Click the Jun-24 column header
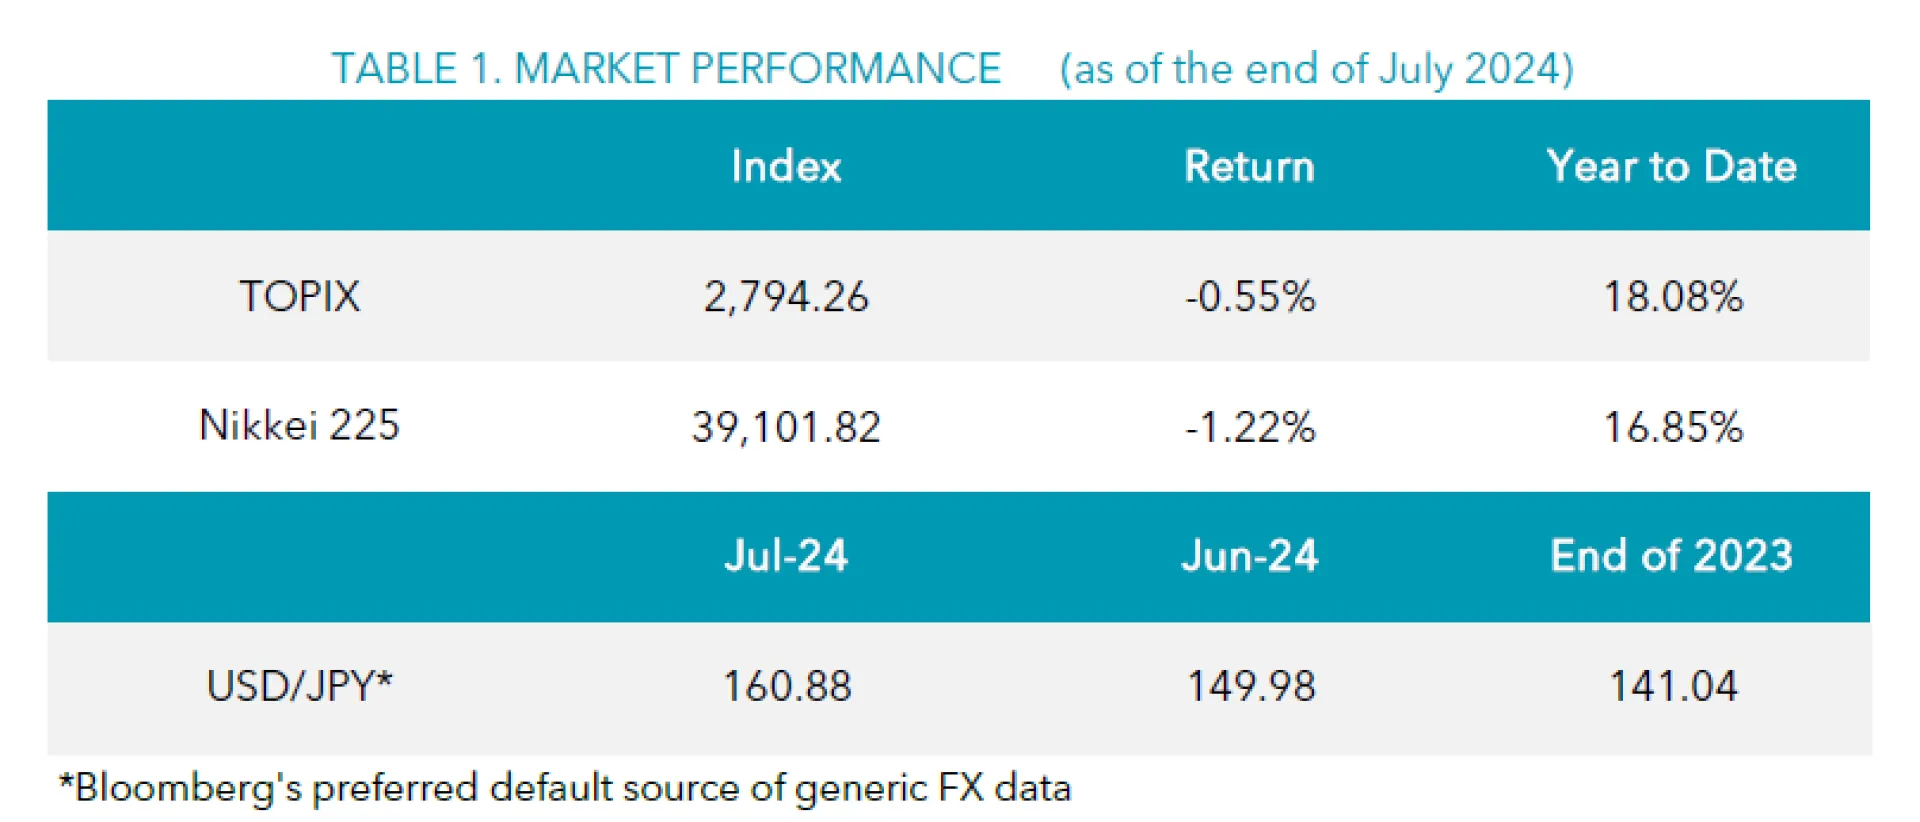 1250,556
